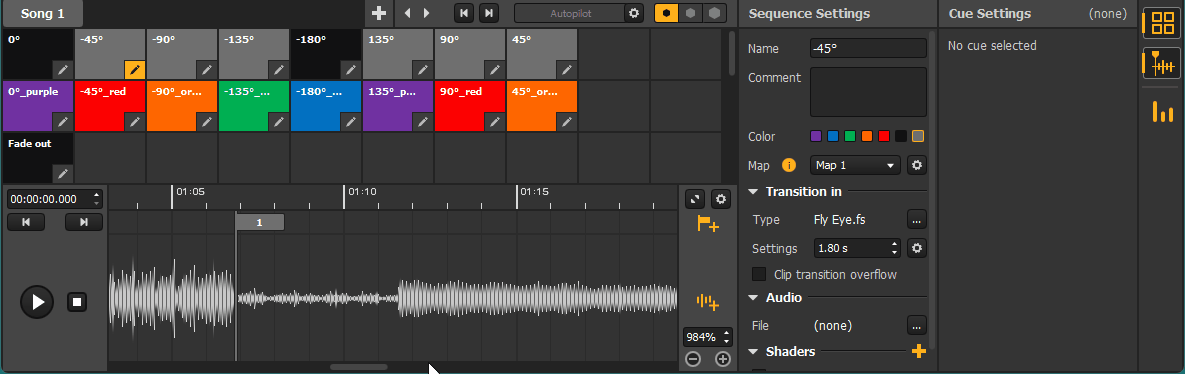Click the Comment text box

(868, 92)
